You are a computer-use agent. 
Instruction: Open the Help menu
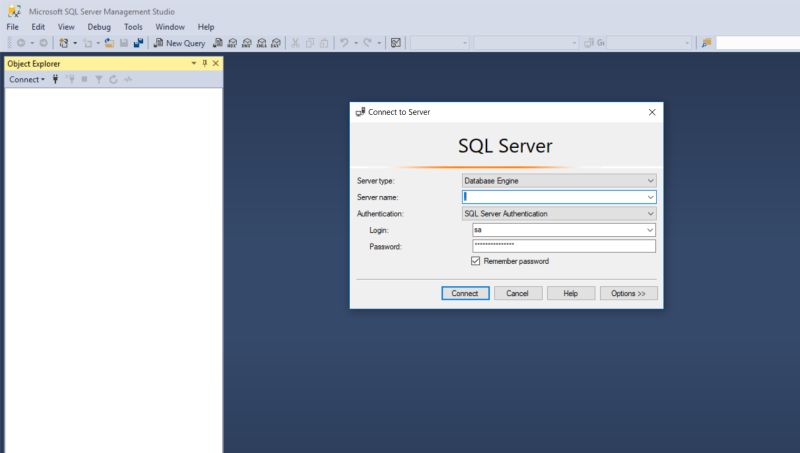tap(206, 27)
